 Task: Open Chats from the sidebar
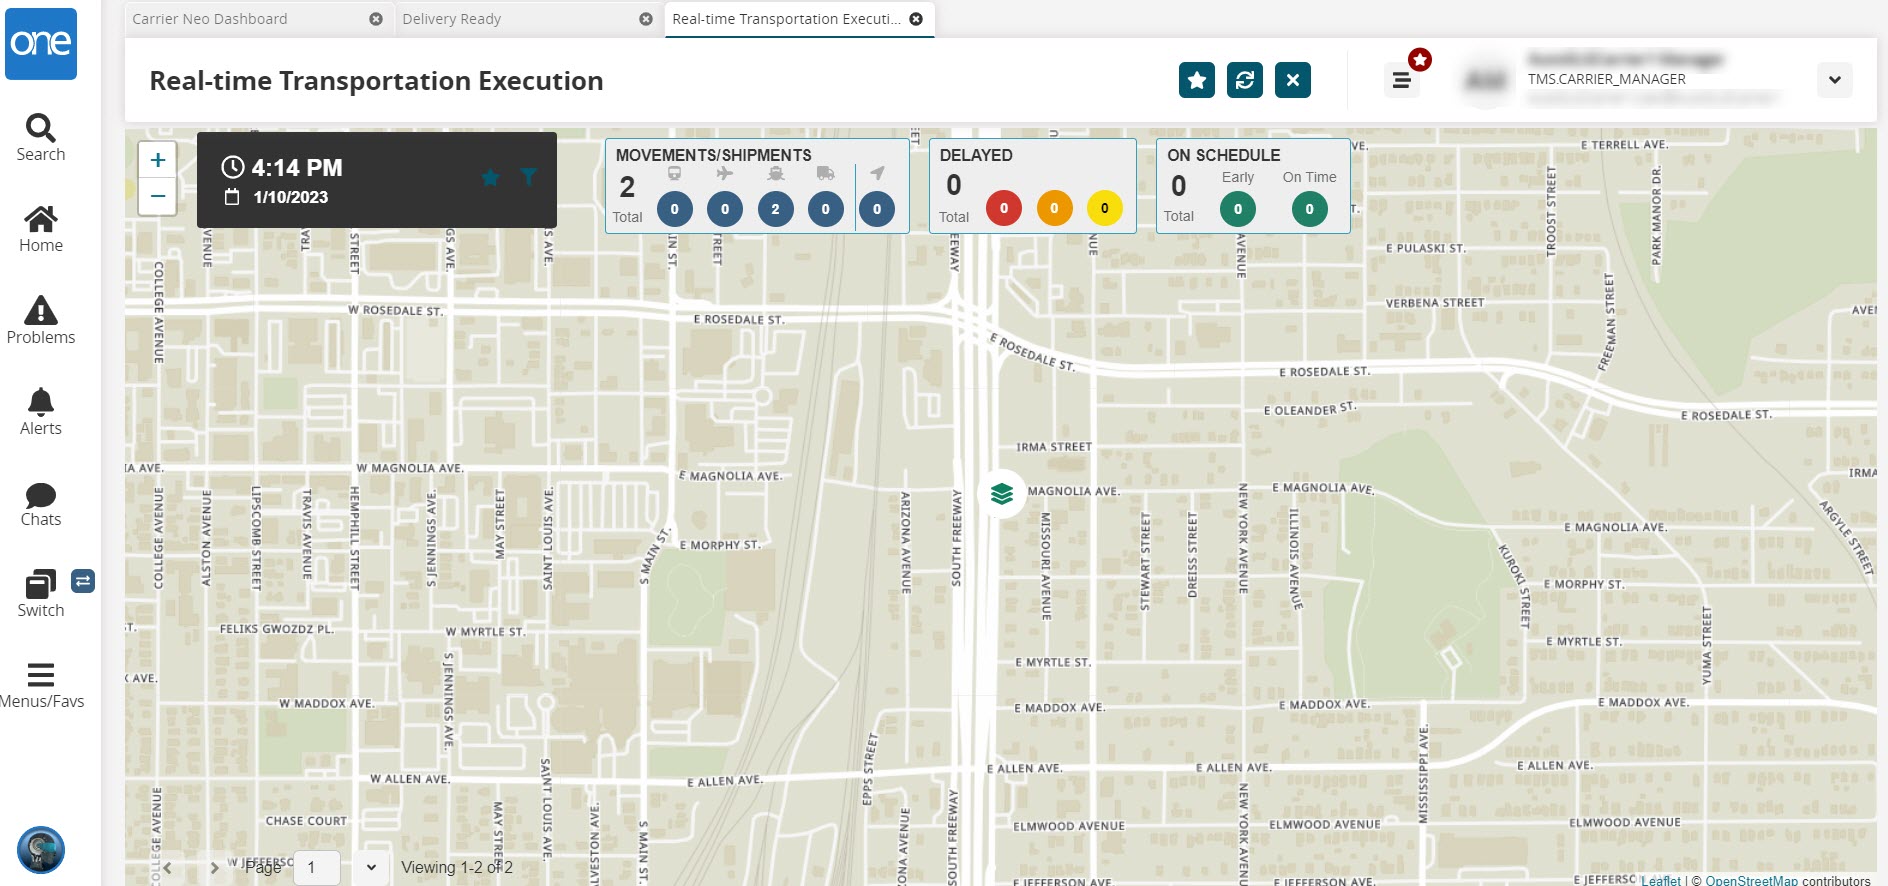coord(41,503)
